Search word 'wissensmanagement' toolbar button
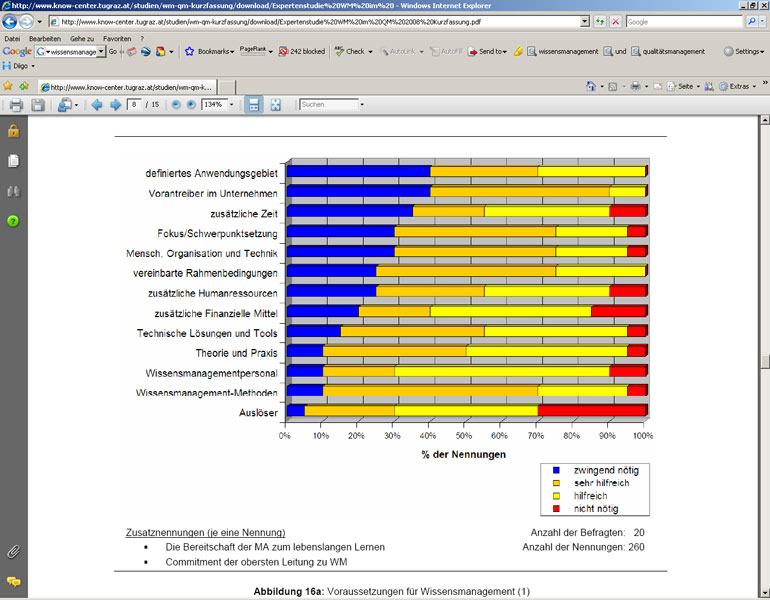This screenshot has width=770, height=600. click(563, 52)
